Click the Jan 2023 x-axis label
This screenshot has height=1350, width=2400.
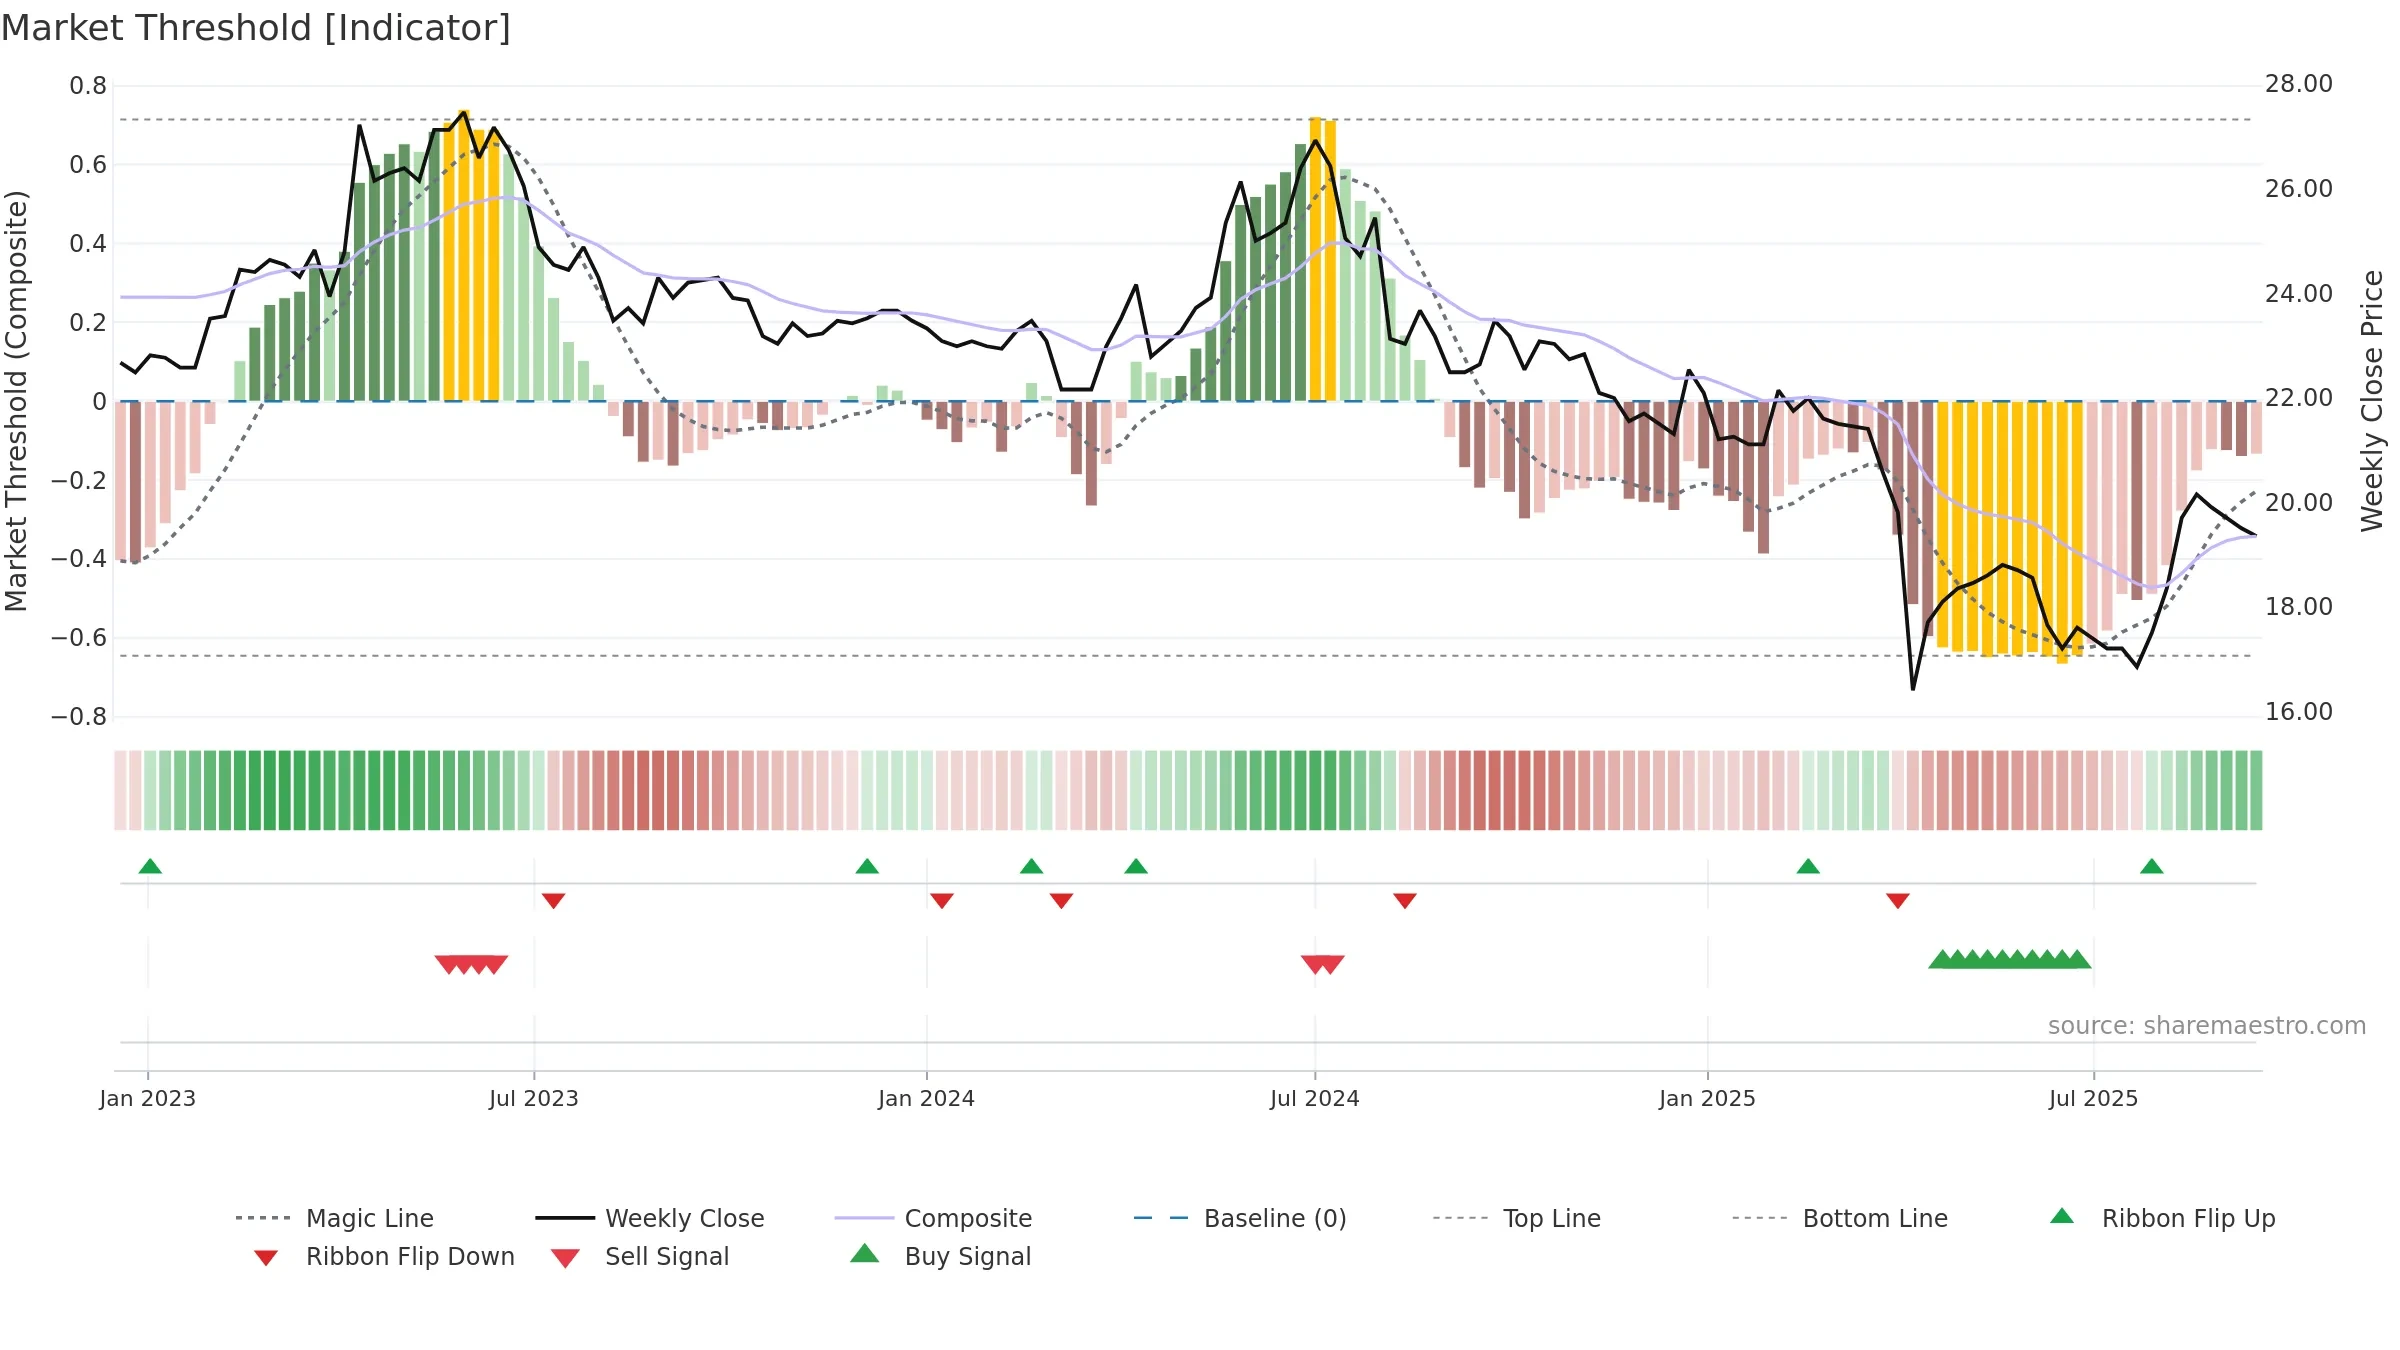(148, 1099)
